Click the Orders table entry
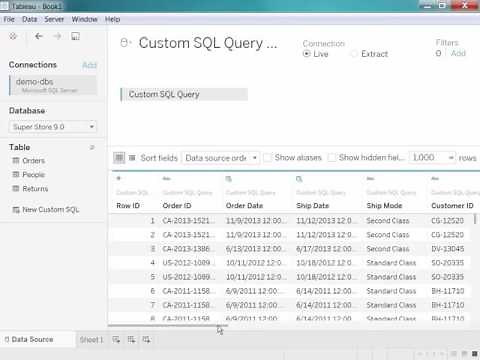 [33, 161]
